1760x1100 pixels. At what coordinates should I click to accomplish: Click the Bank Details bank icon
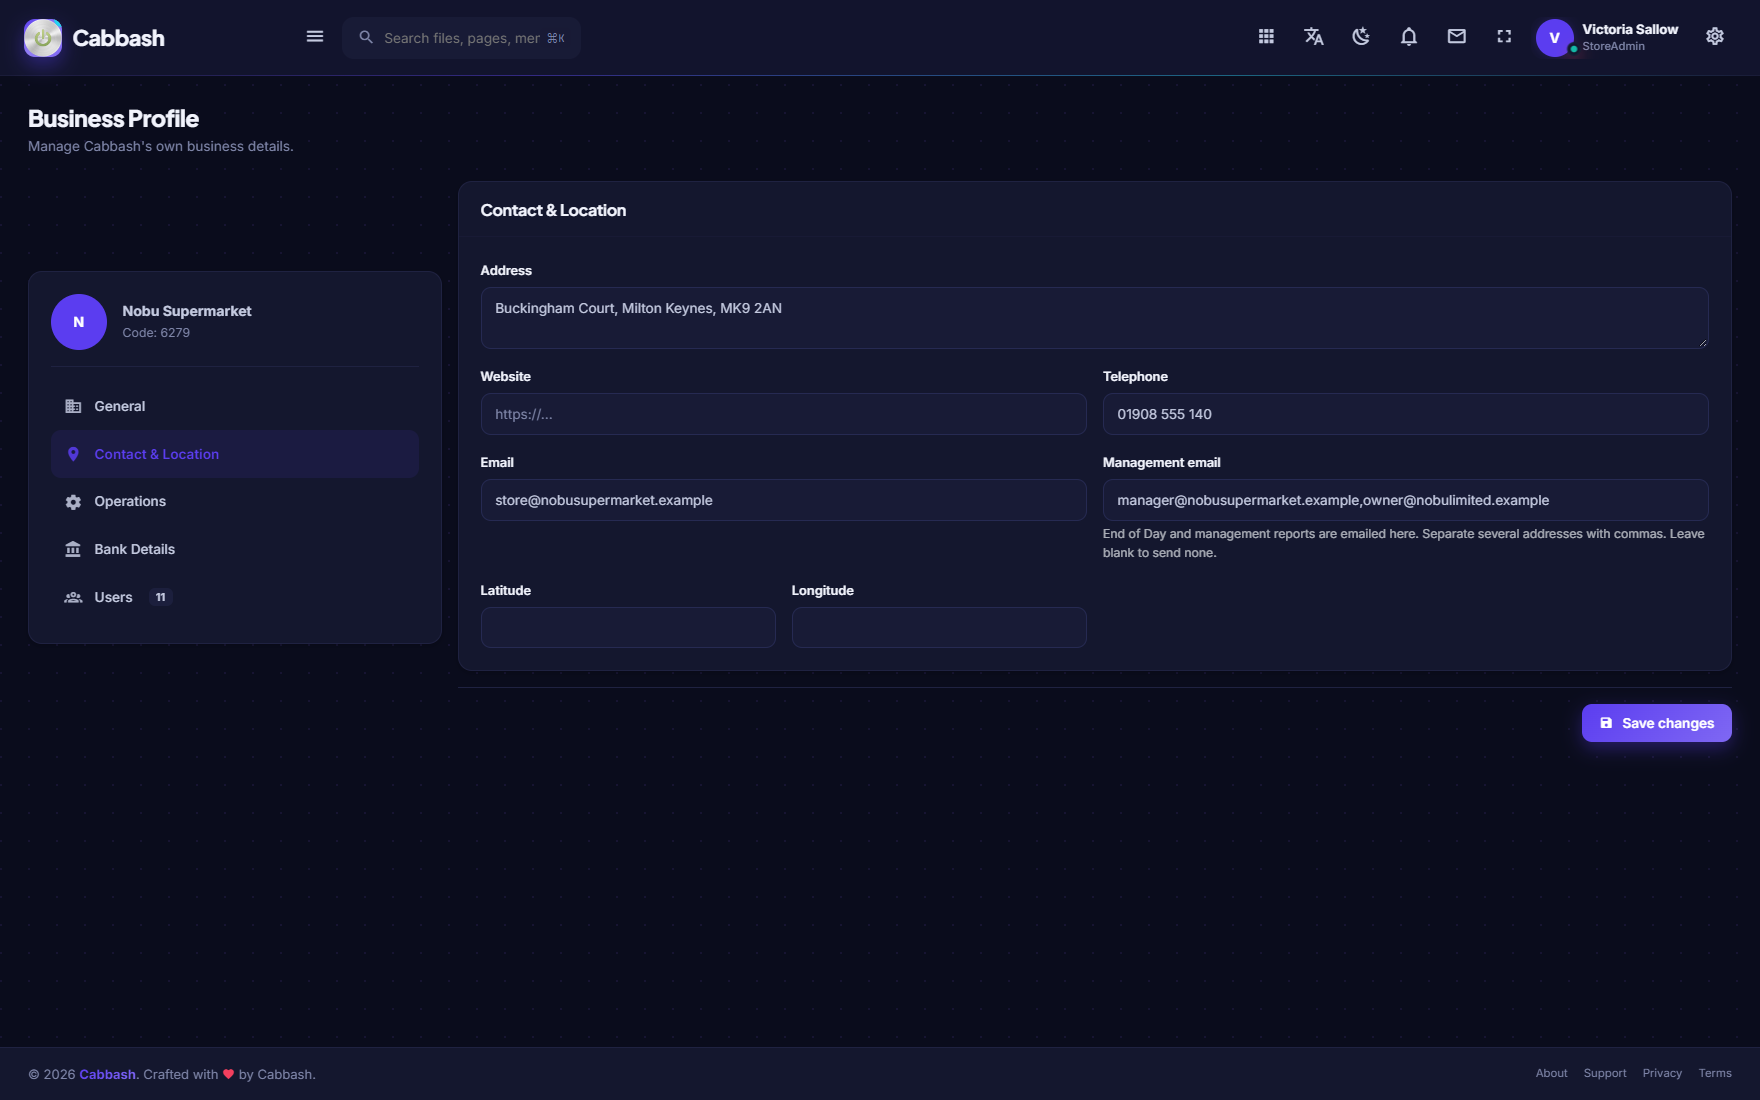tap(73, 549)
